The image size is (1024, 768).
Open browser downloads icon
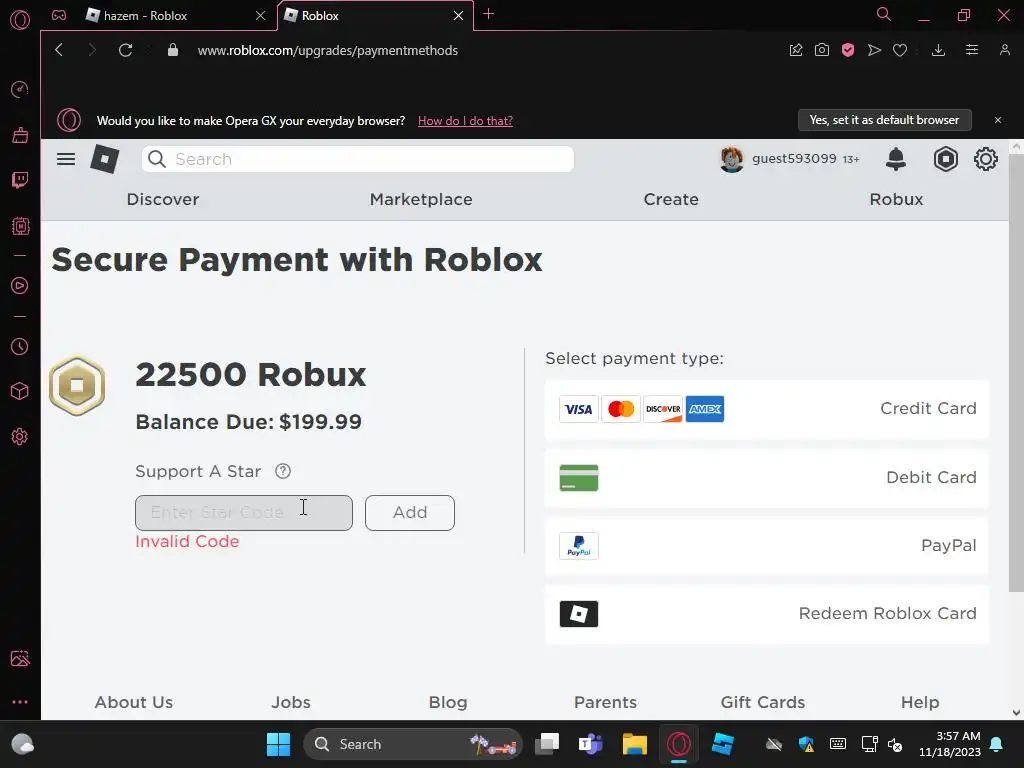pos(938,50)
